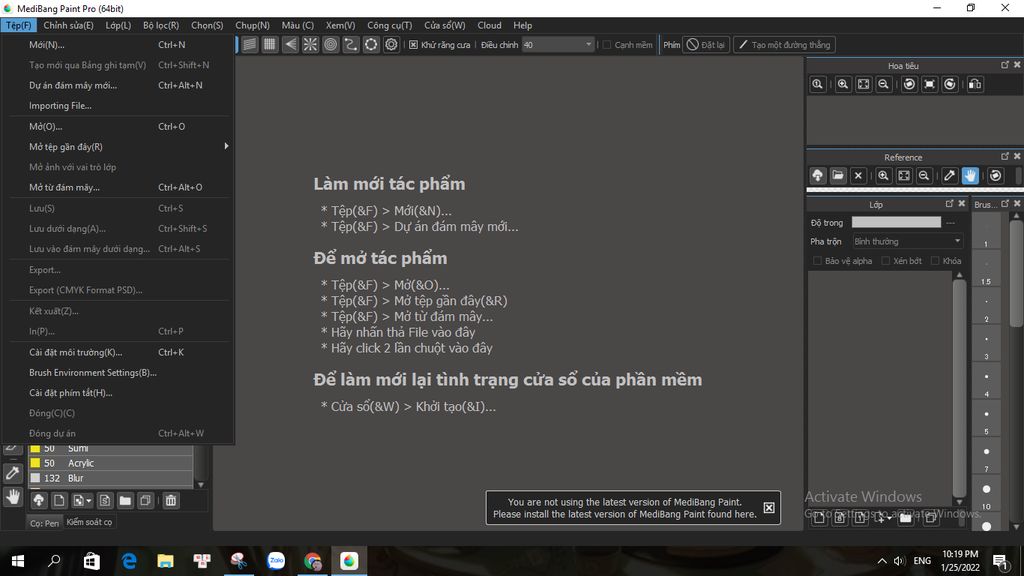The width and height of the screenshot is (1024, 576).
Task: Choose Mở từ đám mây... menu item
Action: [x=119, y=187]
